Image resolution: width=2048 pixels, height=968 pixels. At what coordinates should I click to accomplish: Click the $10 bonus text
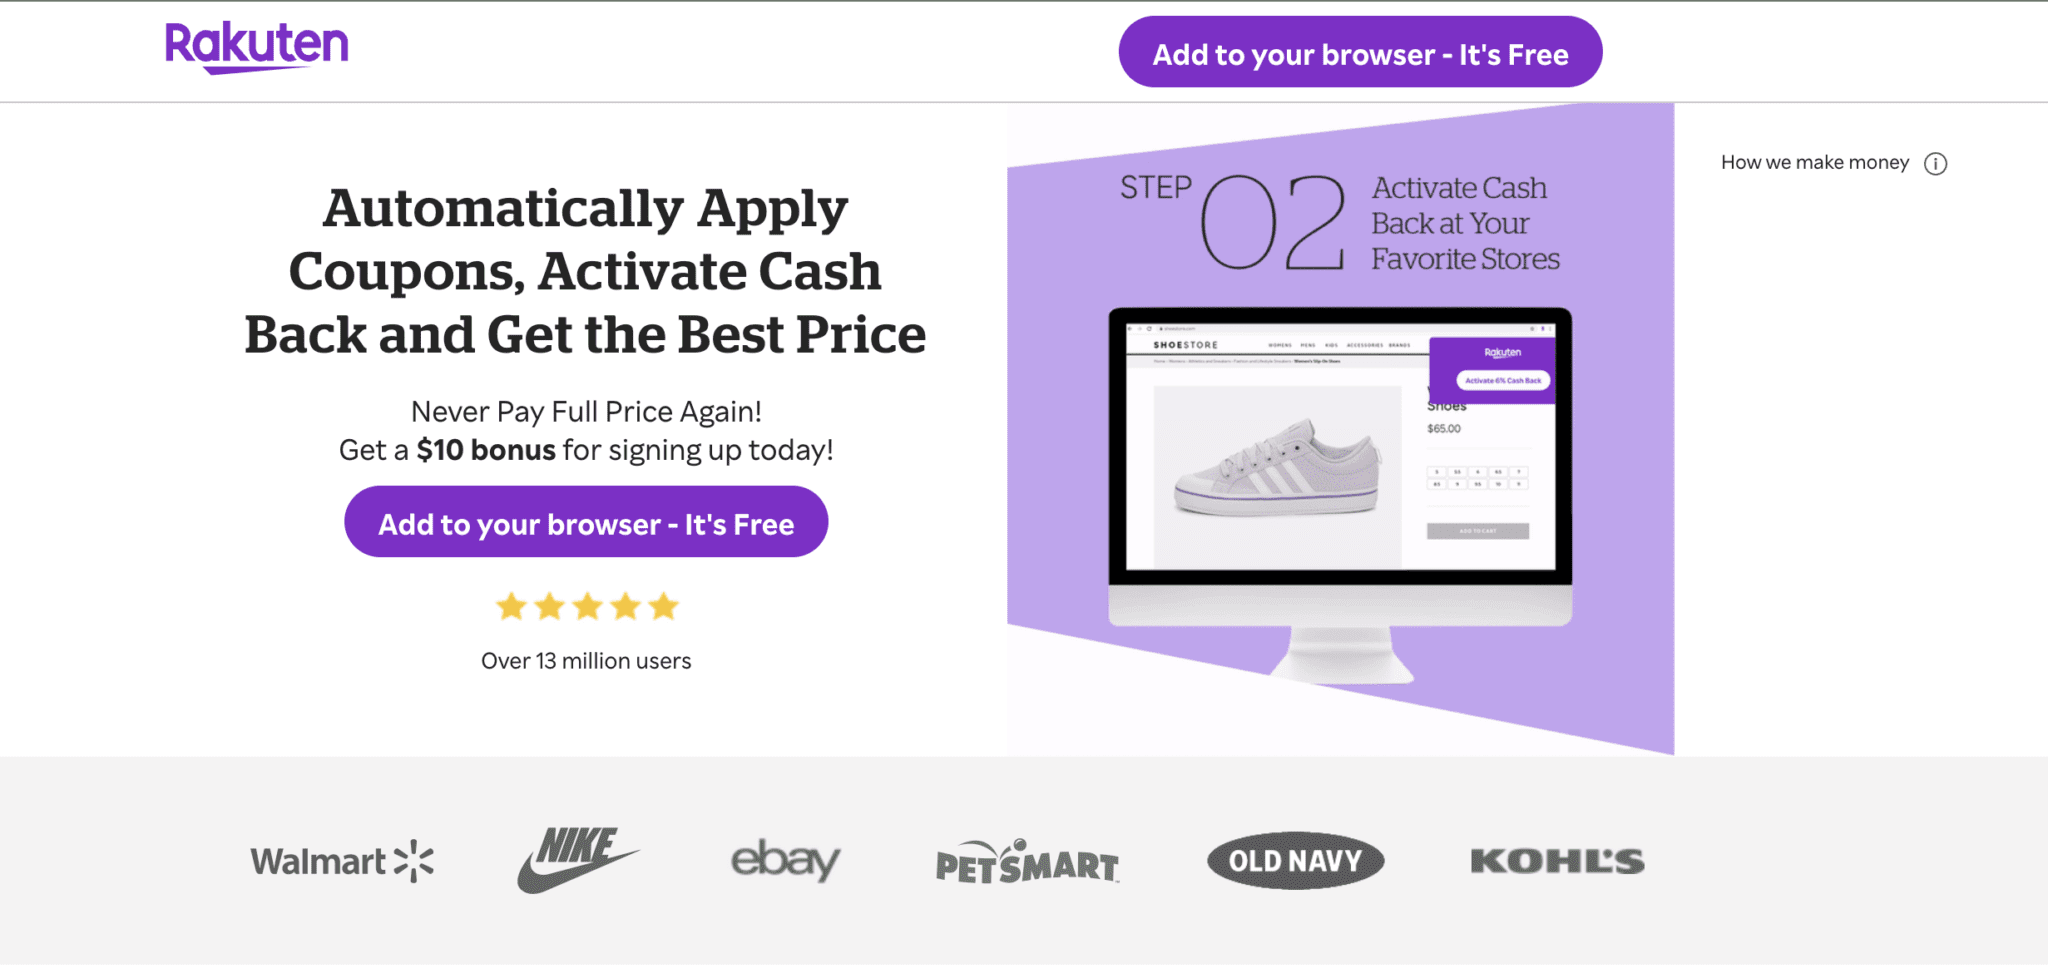pos(485,450)
